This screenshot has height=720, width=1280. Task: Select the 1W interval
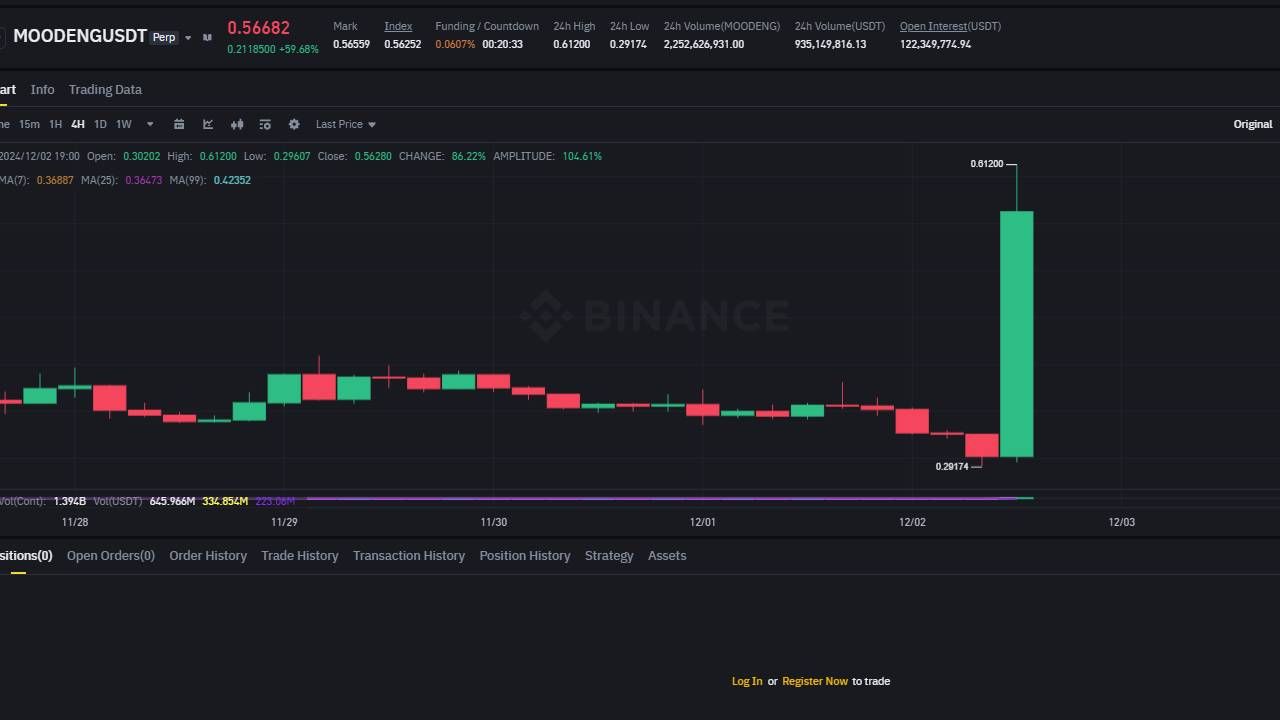[124, 124]
